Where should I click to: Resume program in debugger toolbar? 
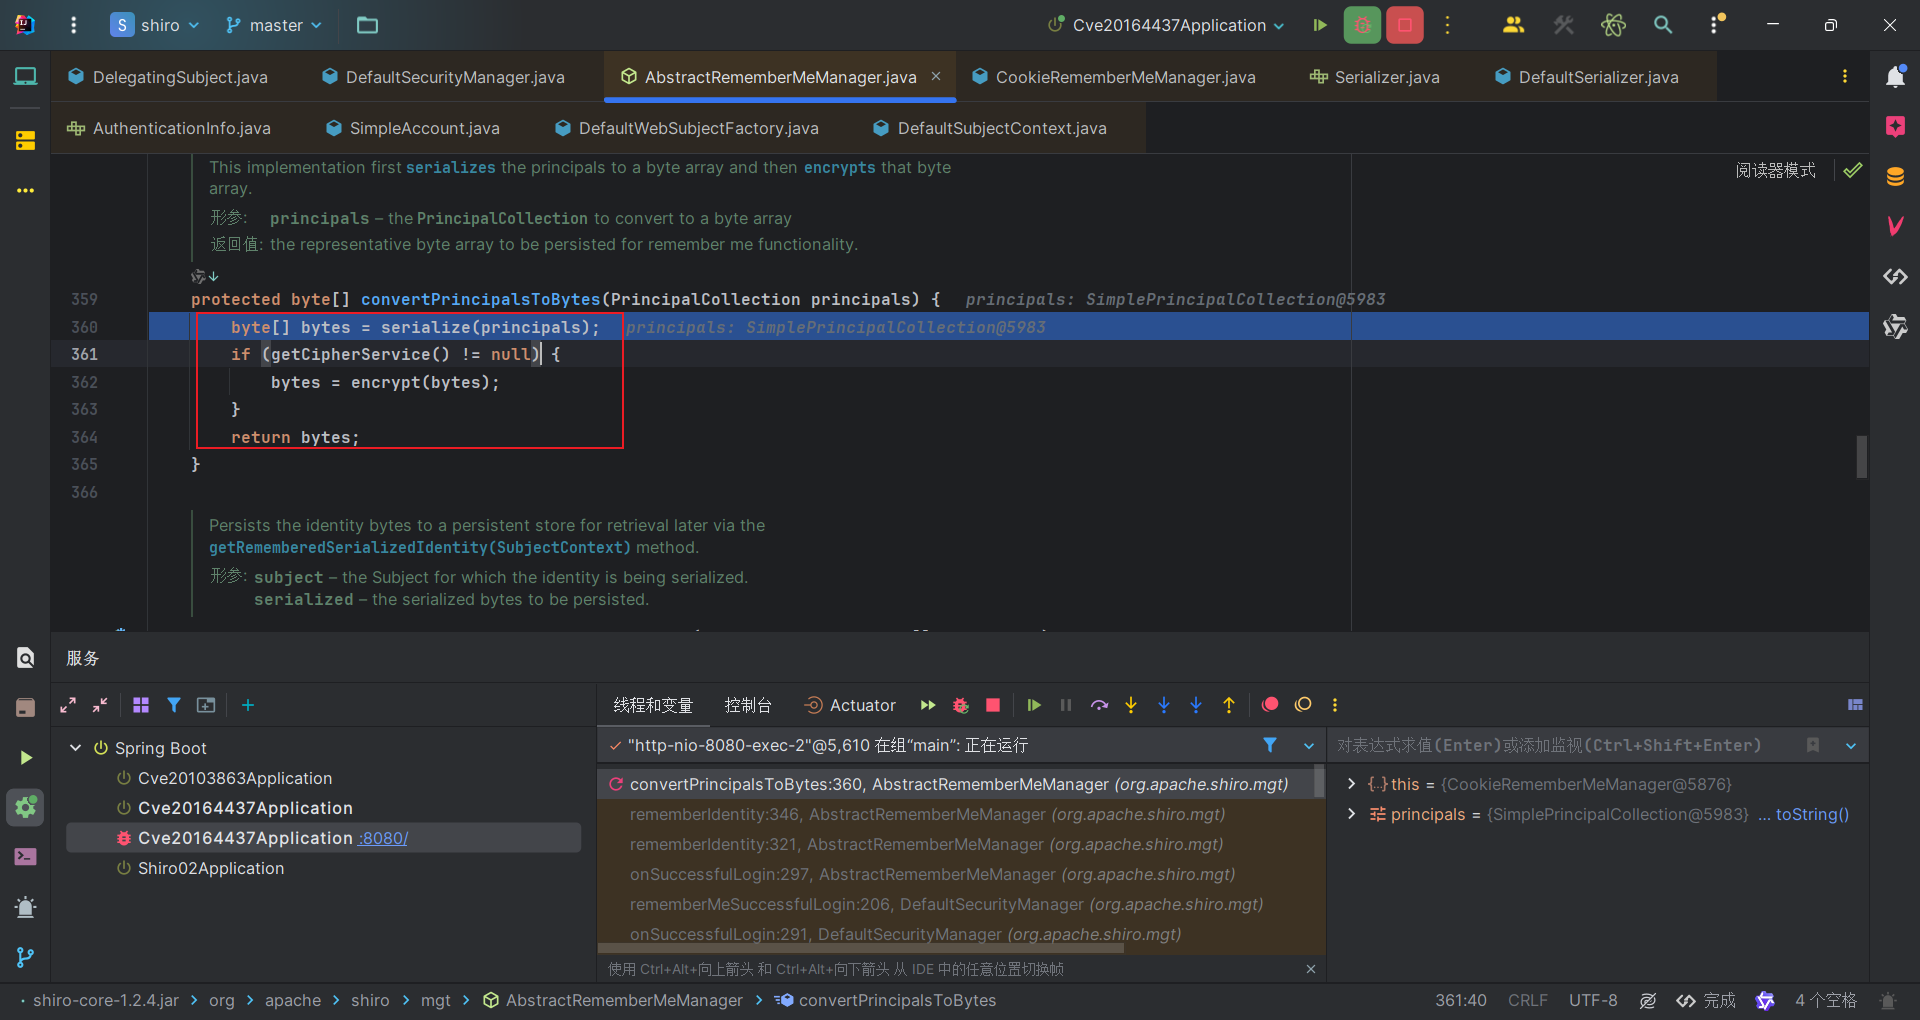tap(1034, 705)
